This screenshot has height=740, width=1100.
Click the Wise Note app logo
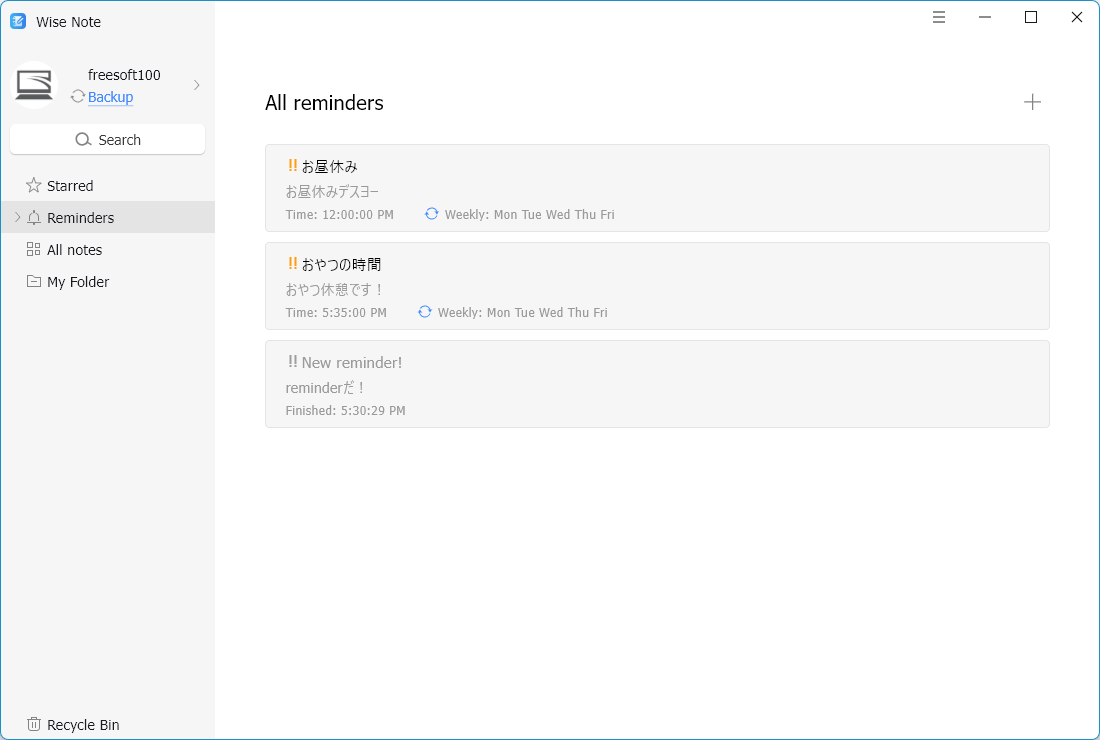(x=18, y=21)
